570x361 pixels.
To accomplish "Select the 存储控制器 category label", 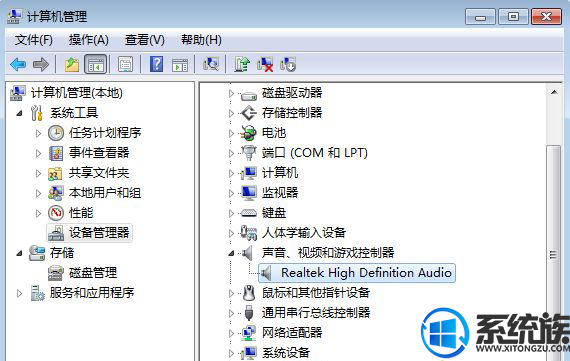I will 292,113.
